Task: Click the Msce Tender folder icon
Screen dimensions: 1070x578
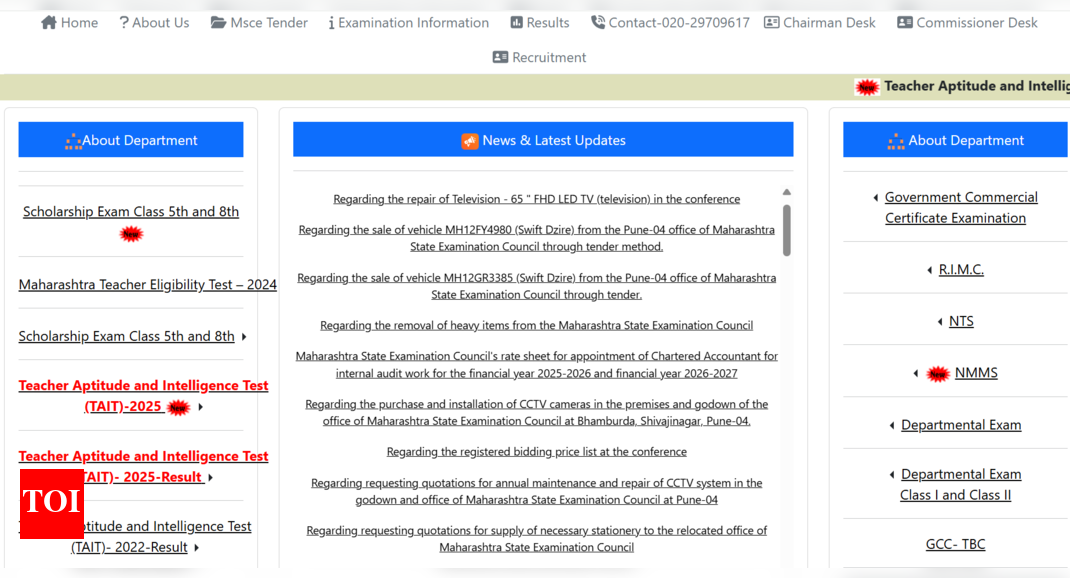Action: (x=218, y=22)
